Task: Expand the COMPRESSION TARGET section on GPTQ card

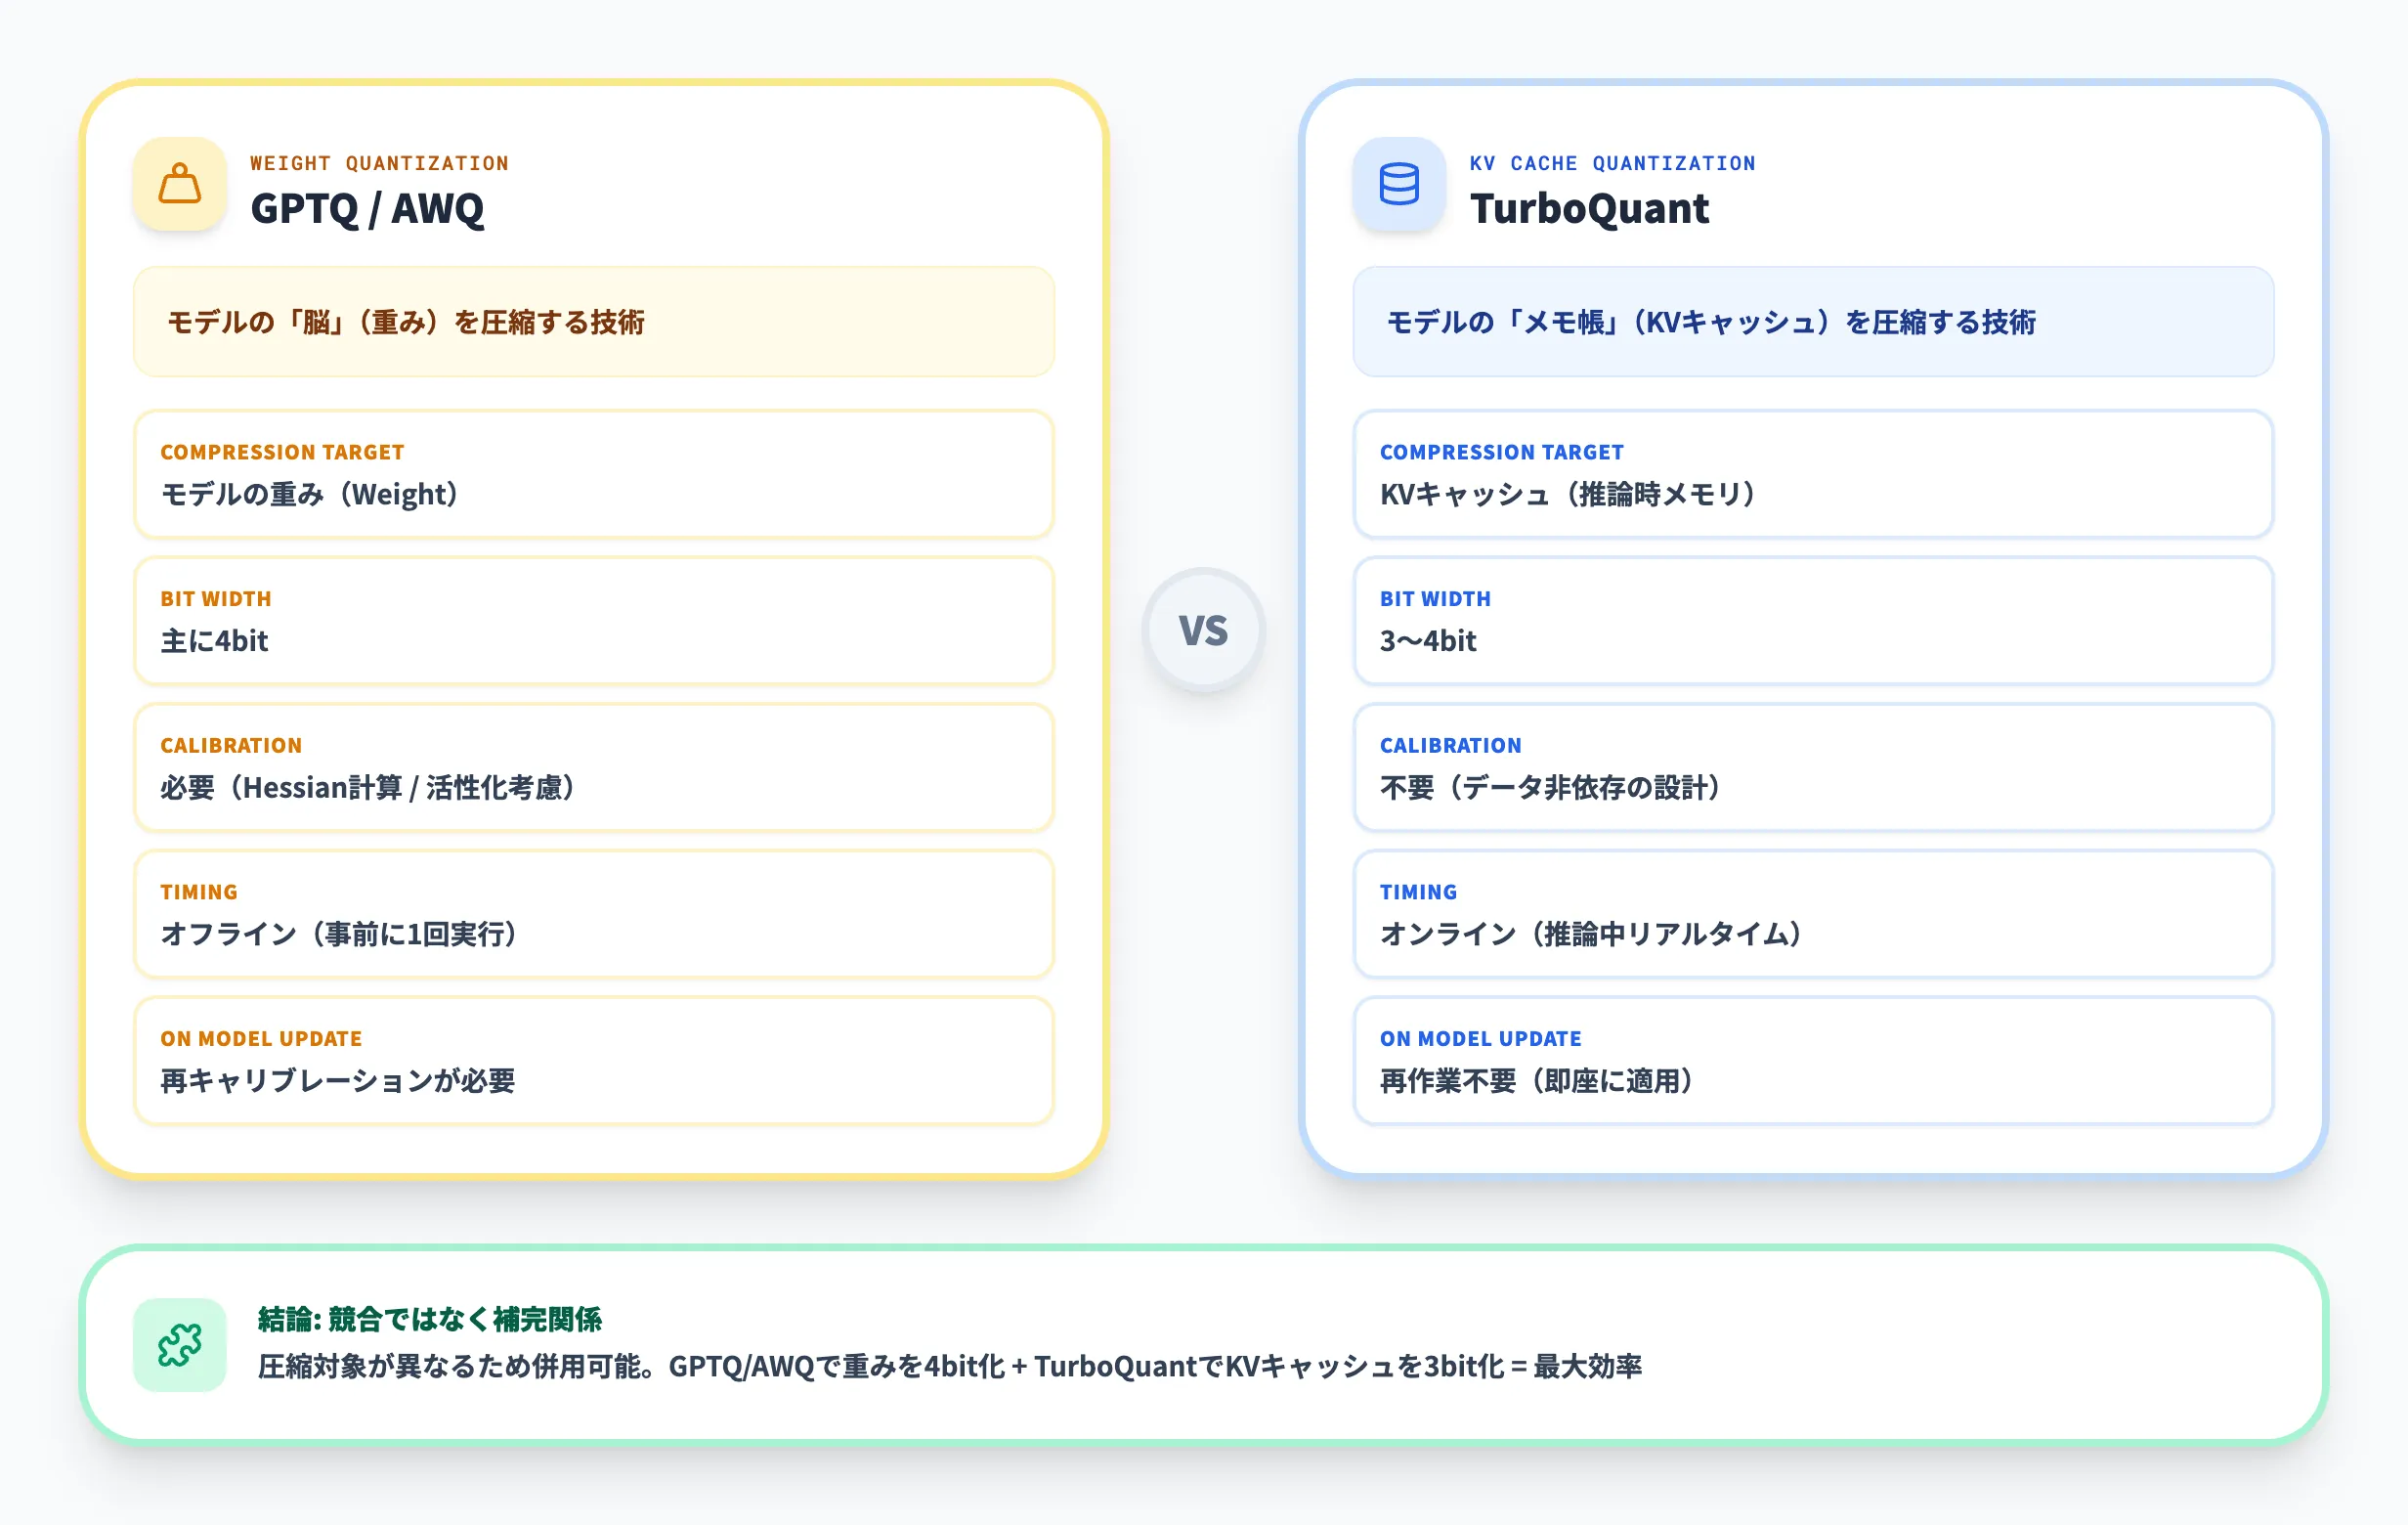Action: 593,475
